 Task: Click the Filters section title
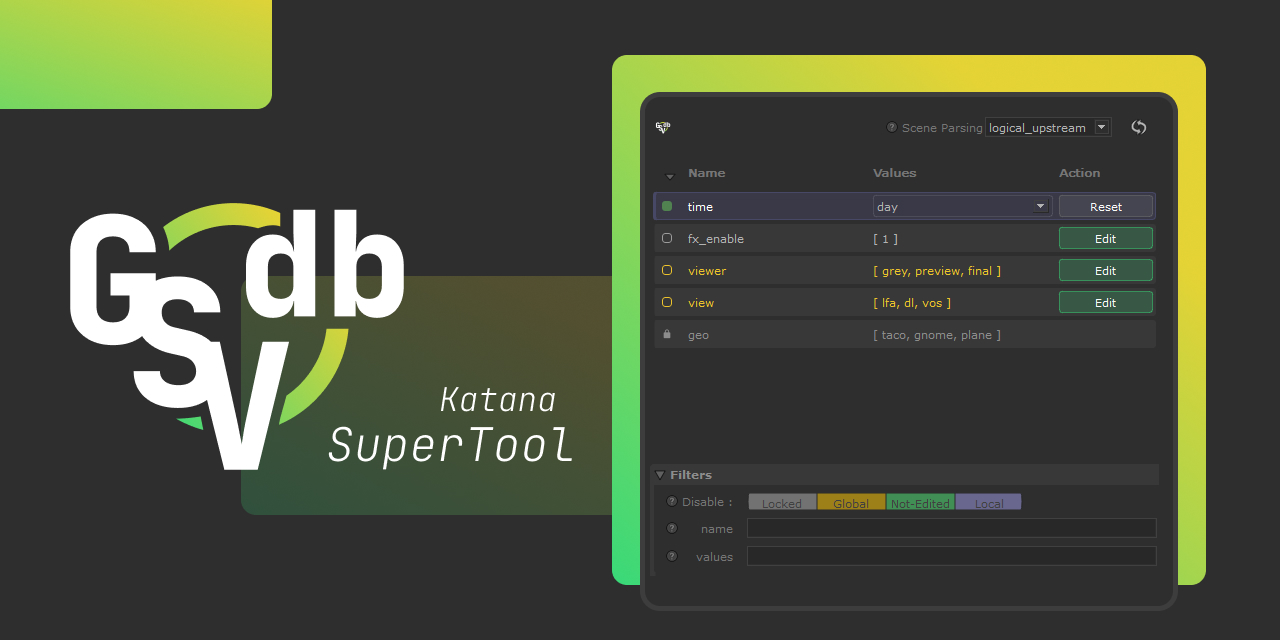[x=691, y=475]
